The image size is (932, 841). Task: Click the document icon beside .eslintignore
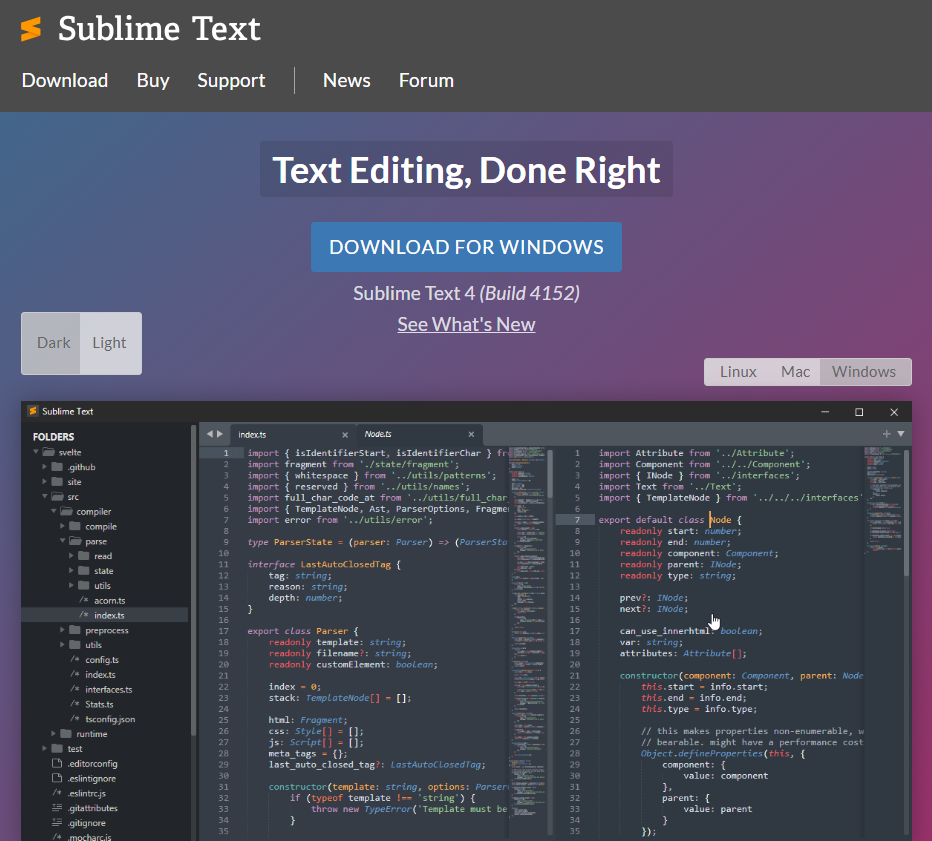click(x=57, y=778)
